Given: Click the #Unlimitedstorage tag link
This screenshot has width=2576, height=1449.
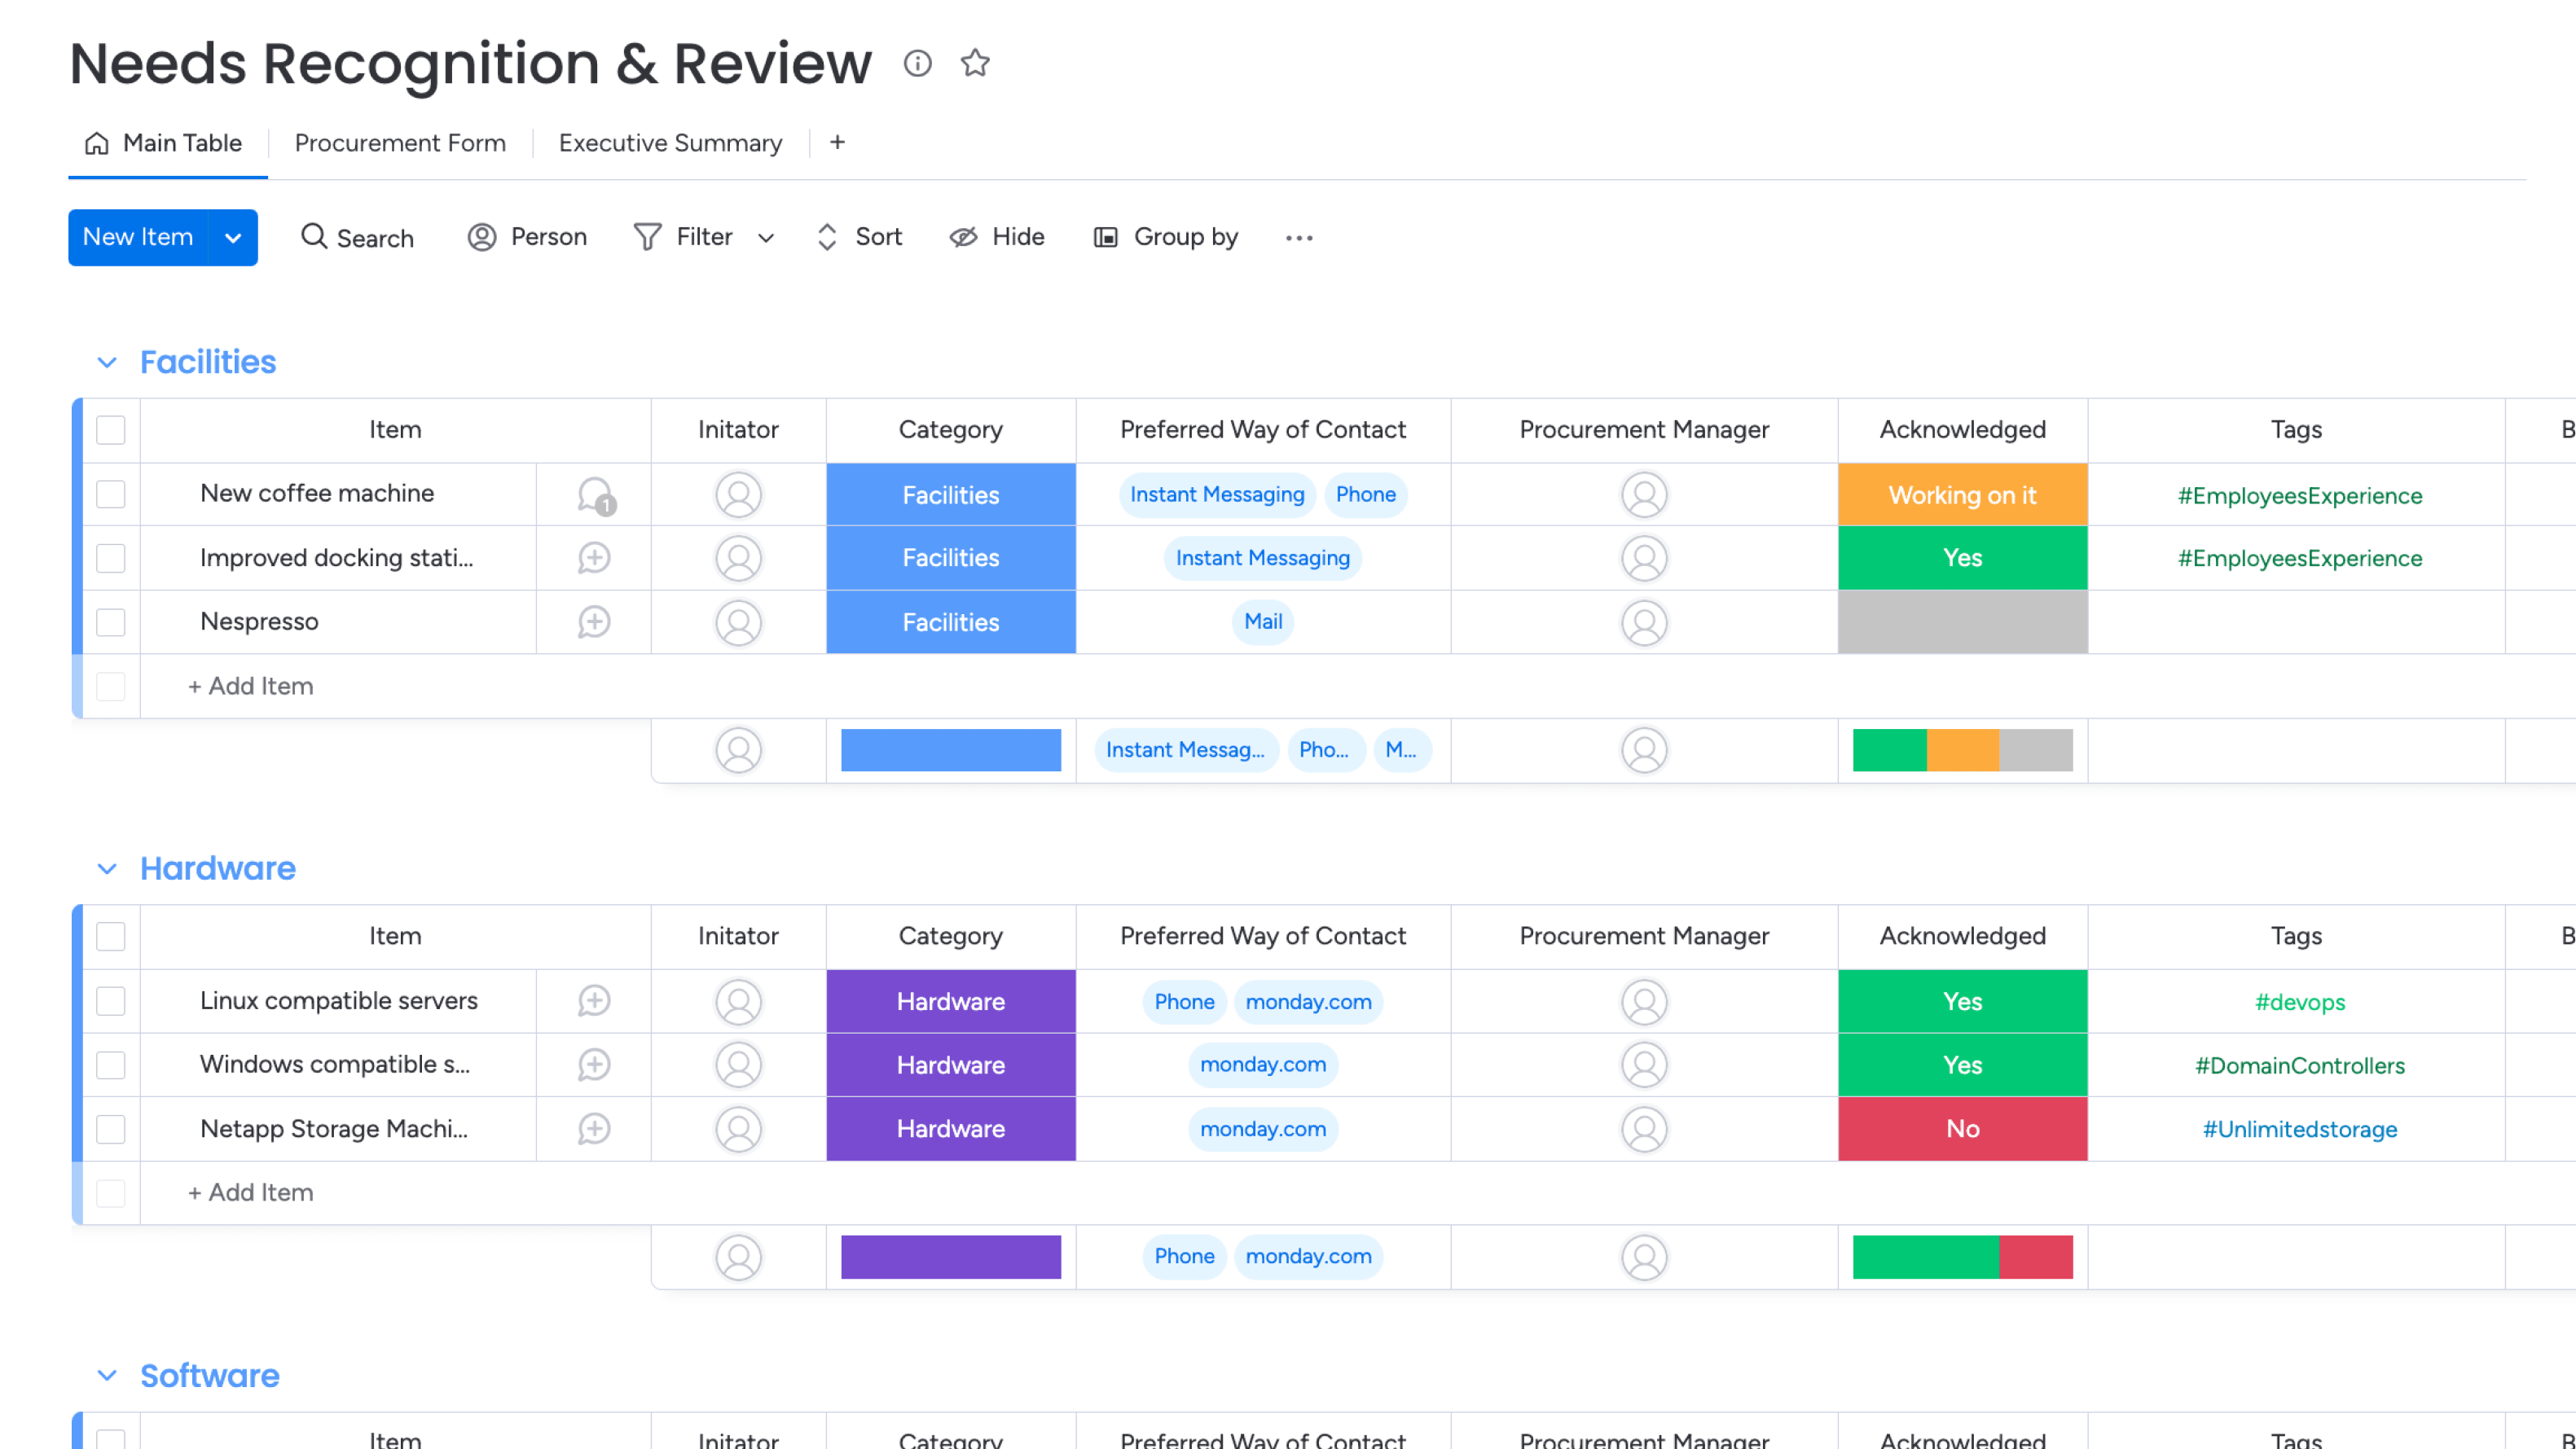Looking at the screenshot, I should coord(2299,1129).
